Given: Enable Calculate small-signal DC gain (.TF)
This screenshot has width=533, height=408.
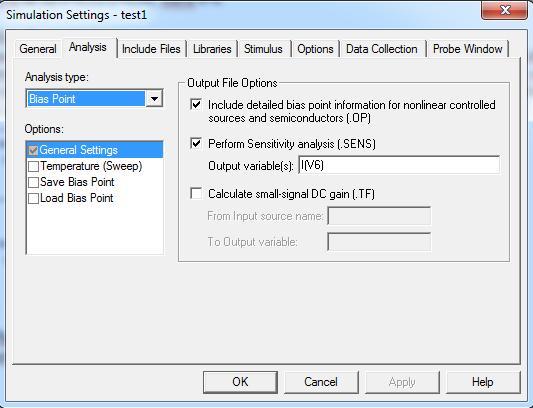Looking at the screenshot, I should [196, 193].
